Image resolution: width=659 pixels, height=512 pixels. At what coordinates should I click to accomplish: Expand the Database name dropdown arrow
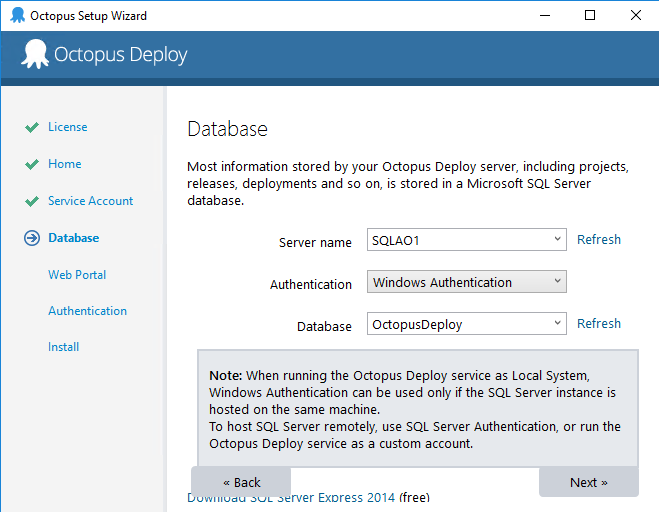557,323
